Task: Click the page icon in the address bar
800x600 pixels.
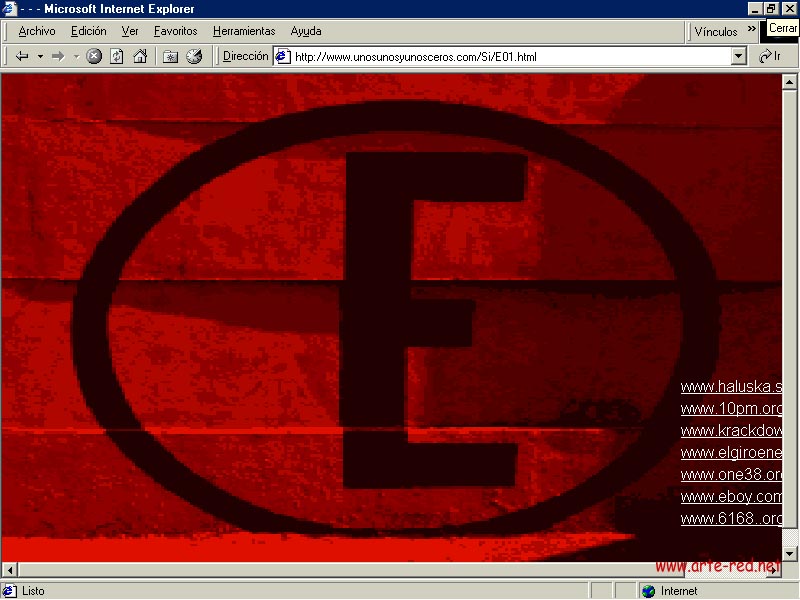Action: 283,57
